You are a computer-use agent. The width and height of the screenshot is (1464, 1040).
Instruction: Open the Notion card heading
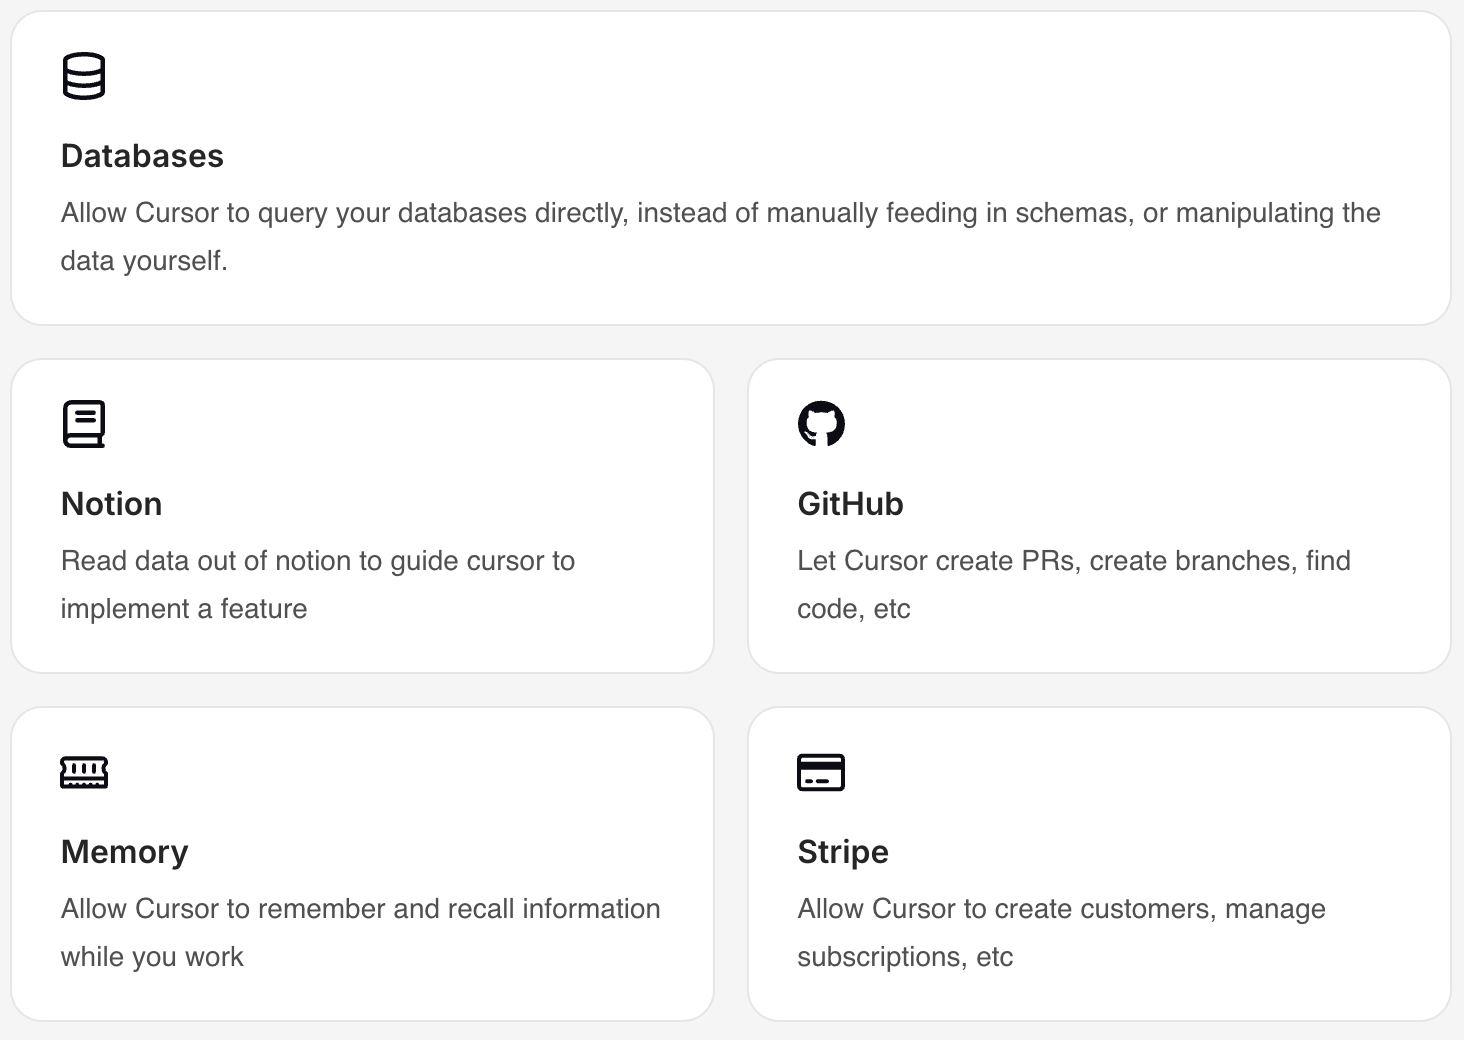click(111, 504)
